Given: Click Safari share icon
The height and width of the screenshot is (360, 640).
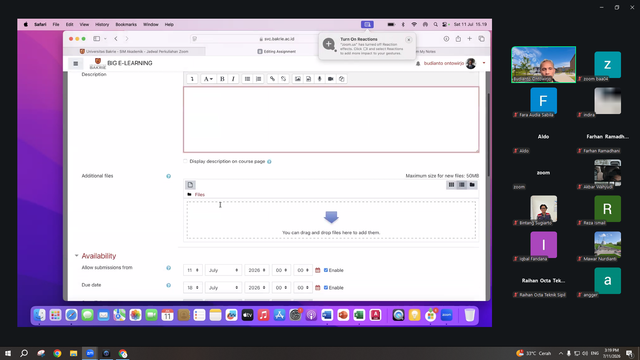Looking at the screenshot, I should pyautogui.click(x=458, y=39).
